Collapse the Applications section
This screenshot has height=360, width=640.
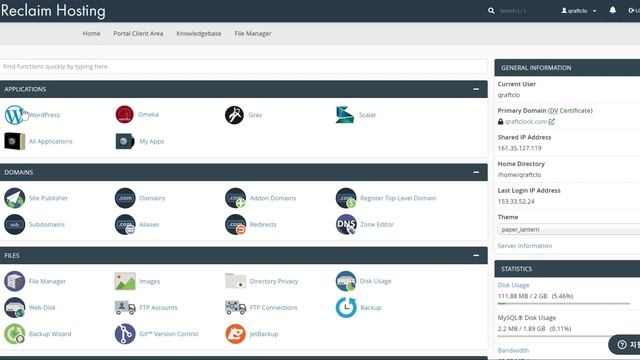[476, 89]
